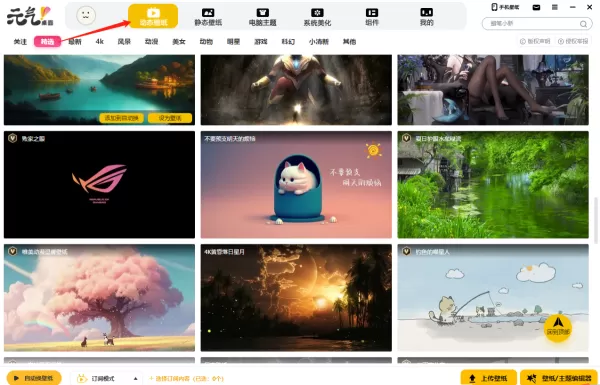Click the VIP badge on ROG wallpaper

(12, 138)
